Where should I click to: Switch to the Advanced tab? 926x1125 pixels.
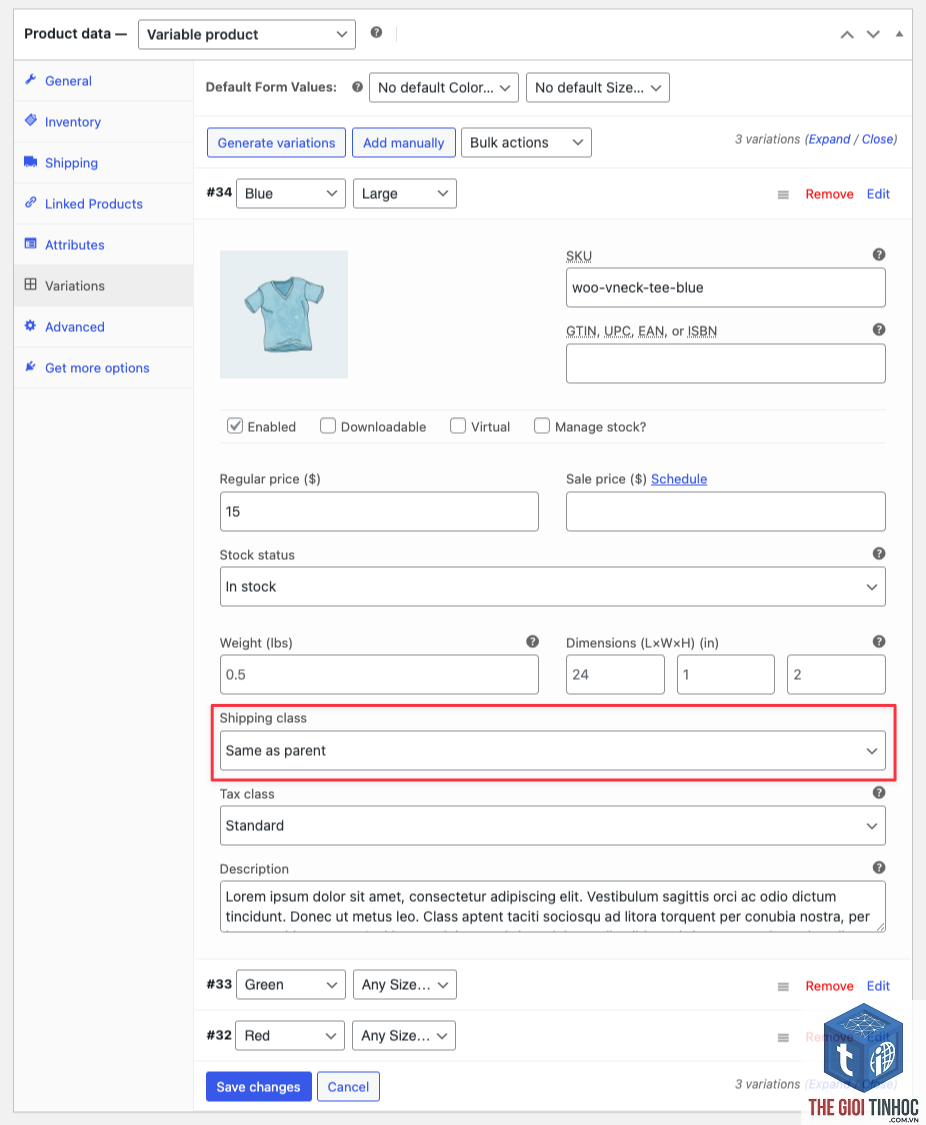click(103, 326)
